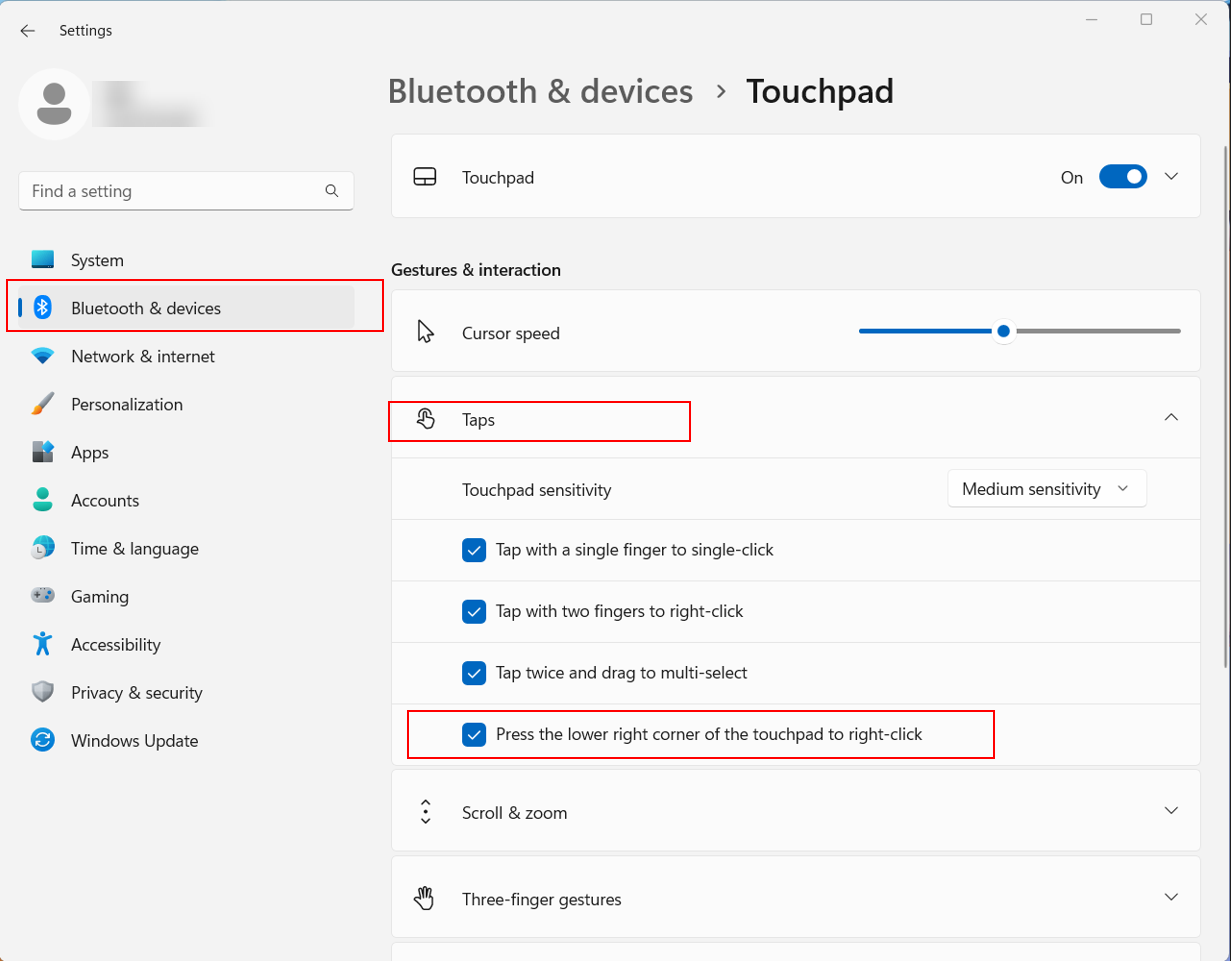The image size is (1231, 961).
Task: Select Accounts in the sidebar
Action: (x=105, y=501)
